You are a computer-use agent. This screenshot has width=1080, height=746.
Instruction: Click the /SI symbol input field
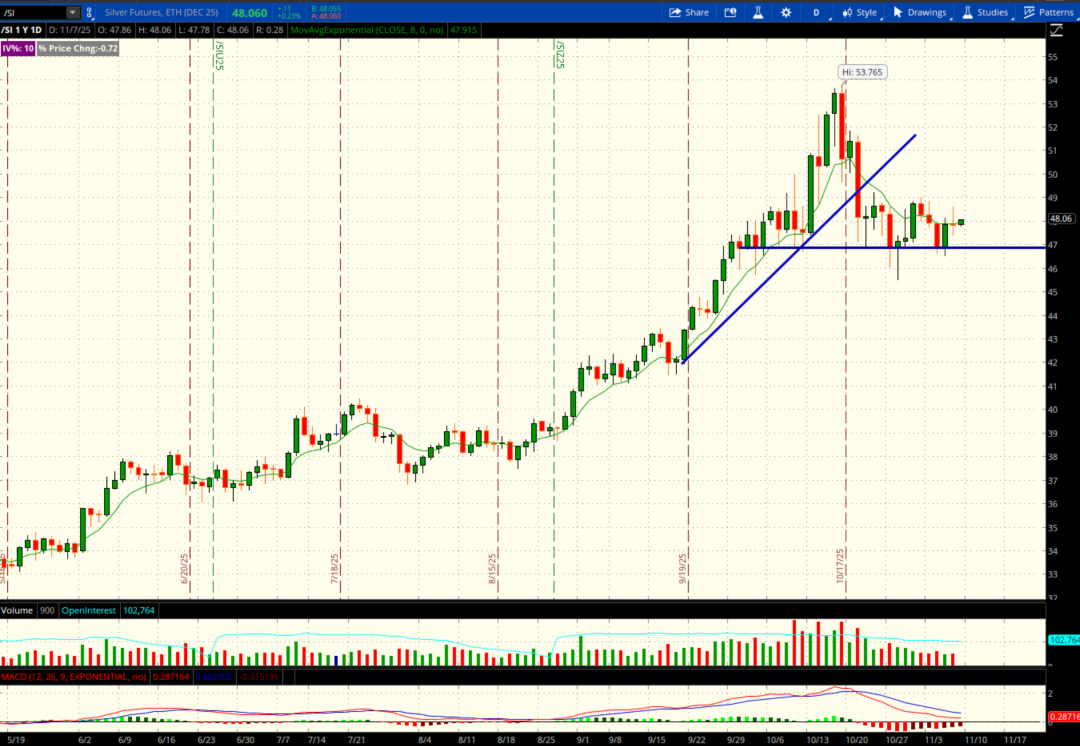[x=34, y=12]
